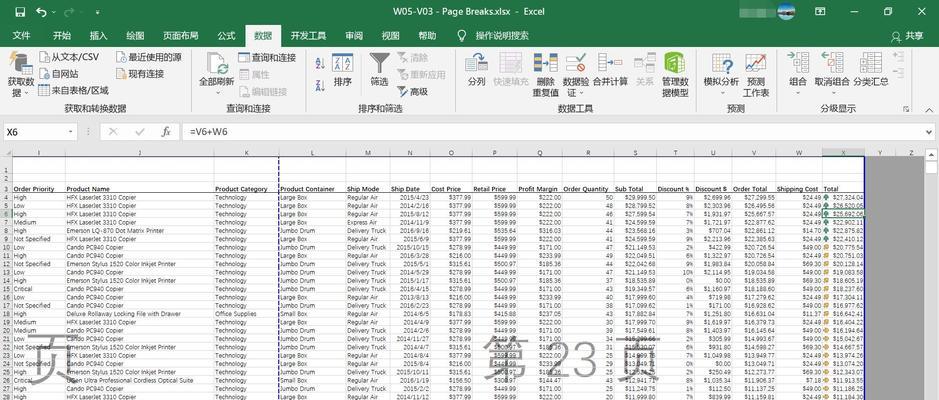
Task: Expand the formula bar chevron
Action: (x=929, y=132)
